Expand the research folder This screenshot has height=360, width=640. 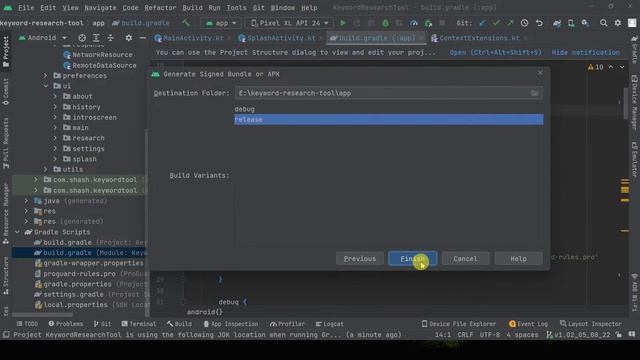pyautogui.click(x=55, y=138)
